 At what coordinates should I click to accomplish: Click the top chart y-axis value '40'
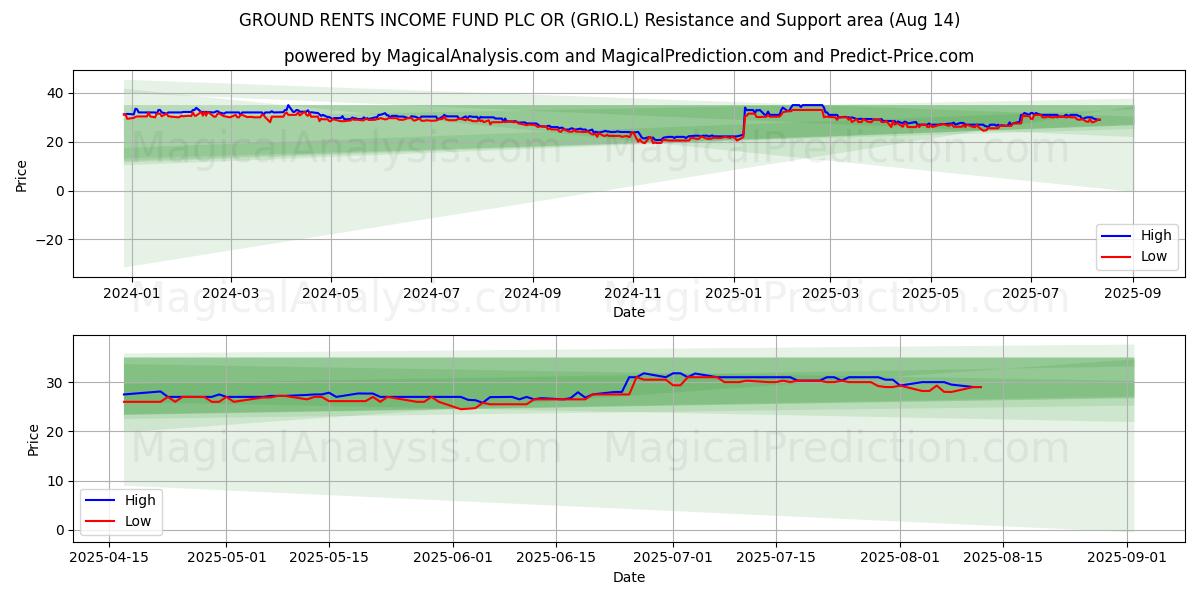[54, 93]
